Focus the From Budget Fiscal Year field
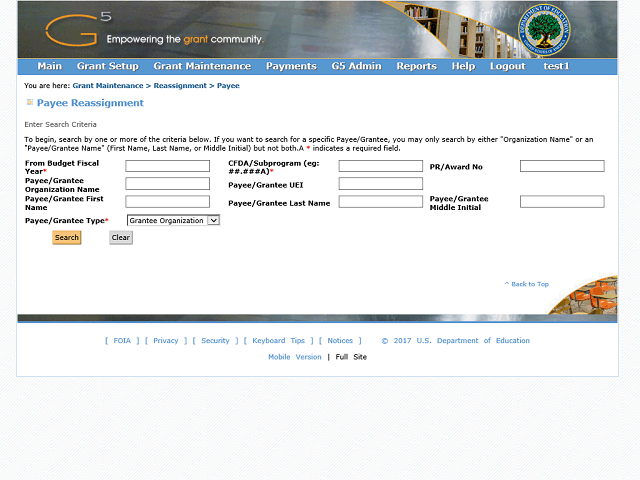 click(168, 166)
